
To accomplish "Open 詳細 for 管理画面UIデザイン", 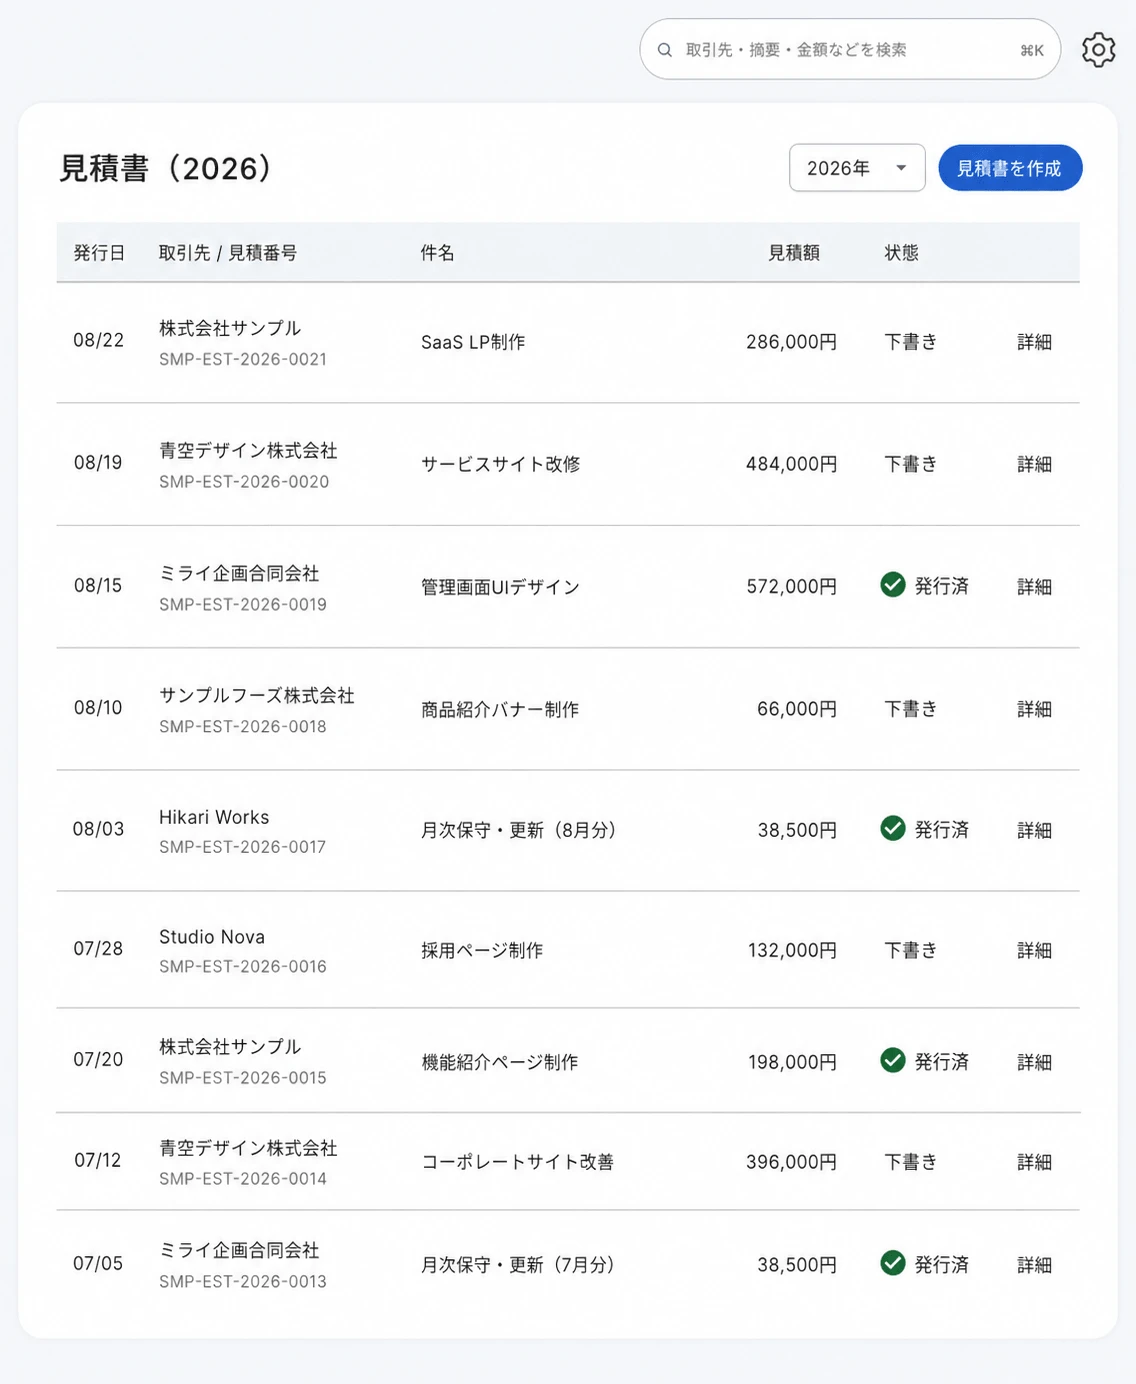I will (1034, 587).
